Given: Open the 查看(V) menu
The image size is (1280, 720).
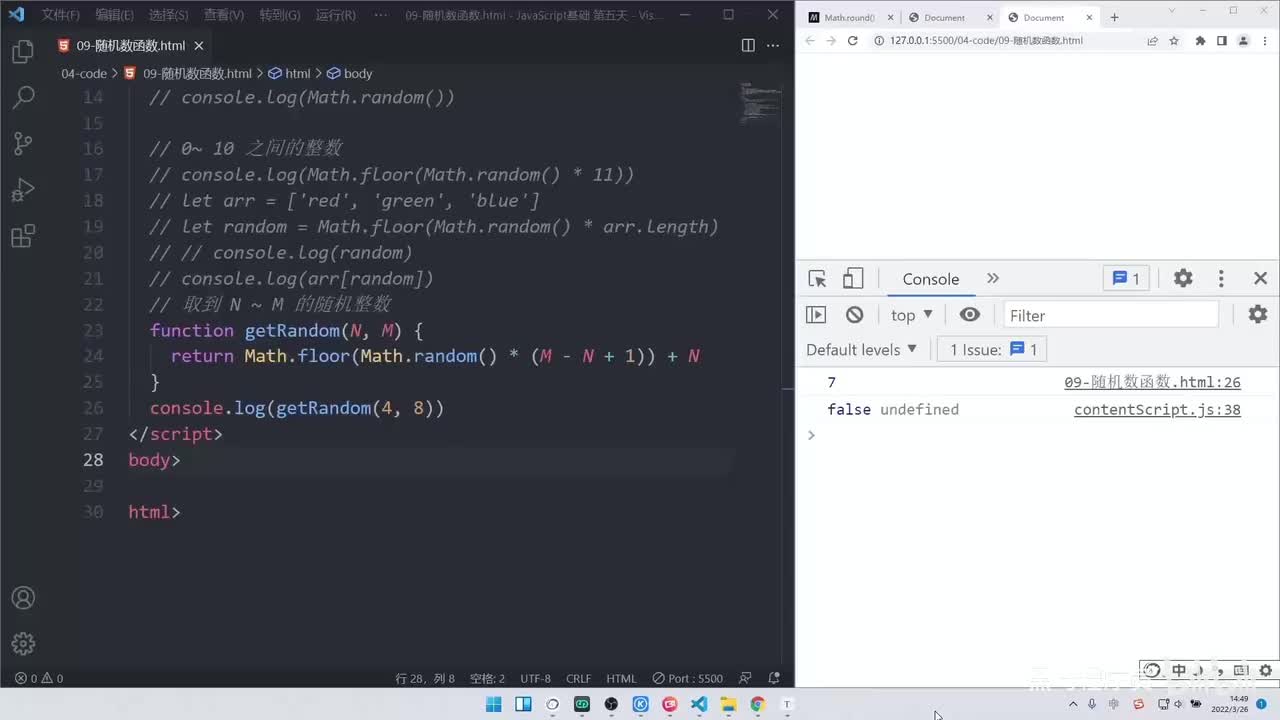Looking at the screenshot, I should [x=224, y=15].
